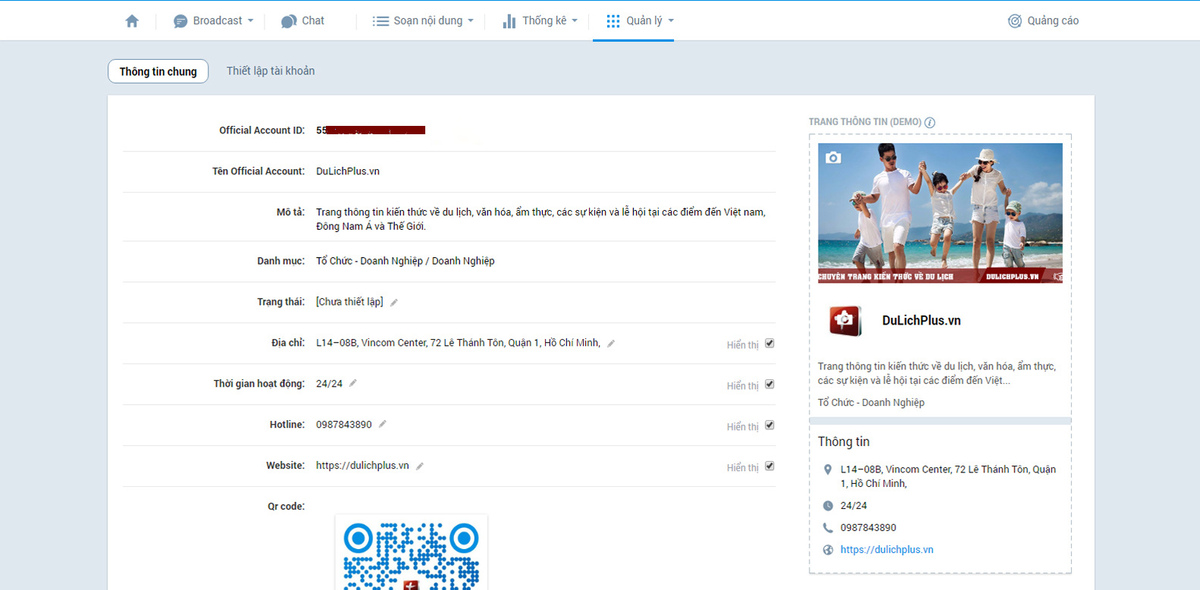The width and height of the screenshot is (1200, 590).
Task: Open the https://dulichplus.vn link in preview
Action: click(887, 550)
